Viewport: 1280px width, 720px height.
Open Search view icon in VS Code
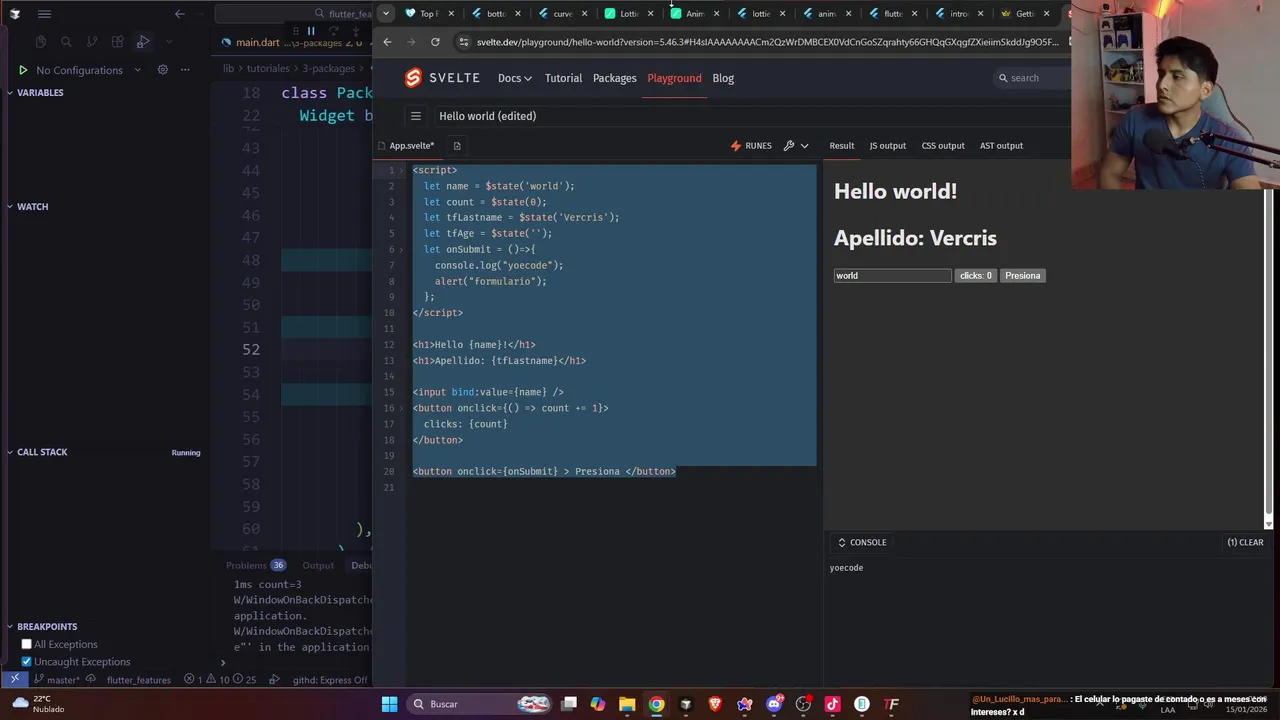click(66, 42)
